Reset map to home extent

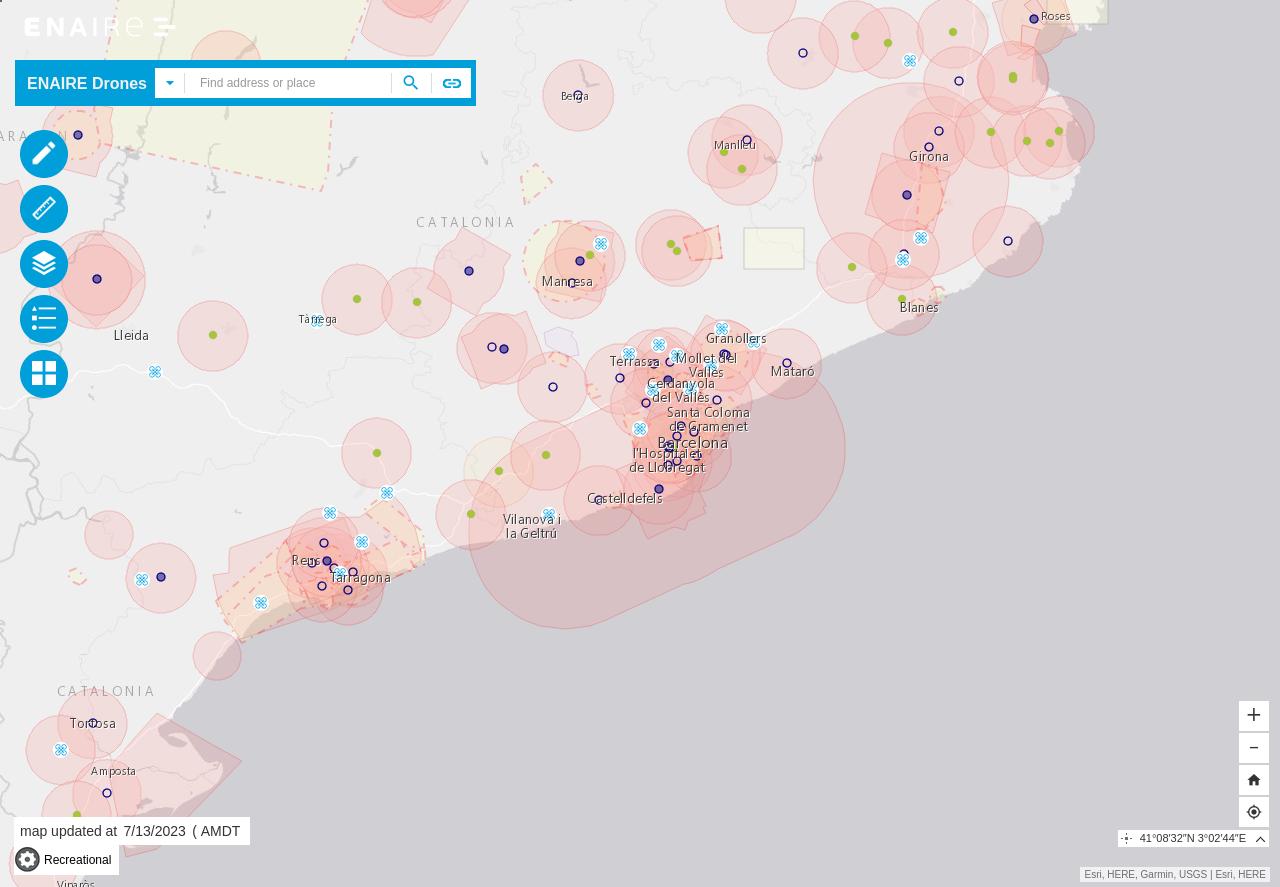(1254, 780)
